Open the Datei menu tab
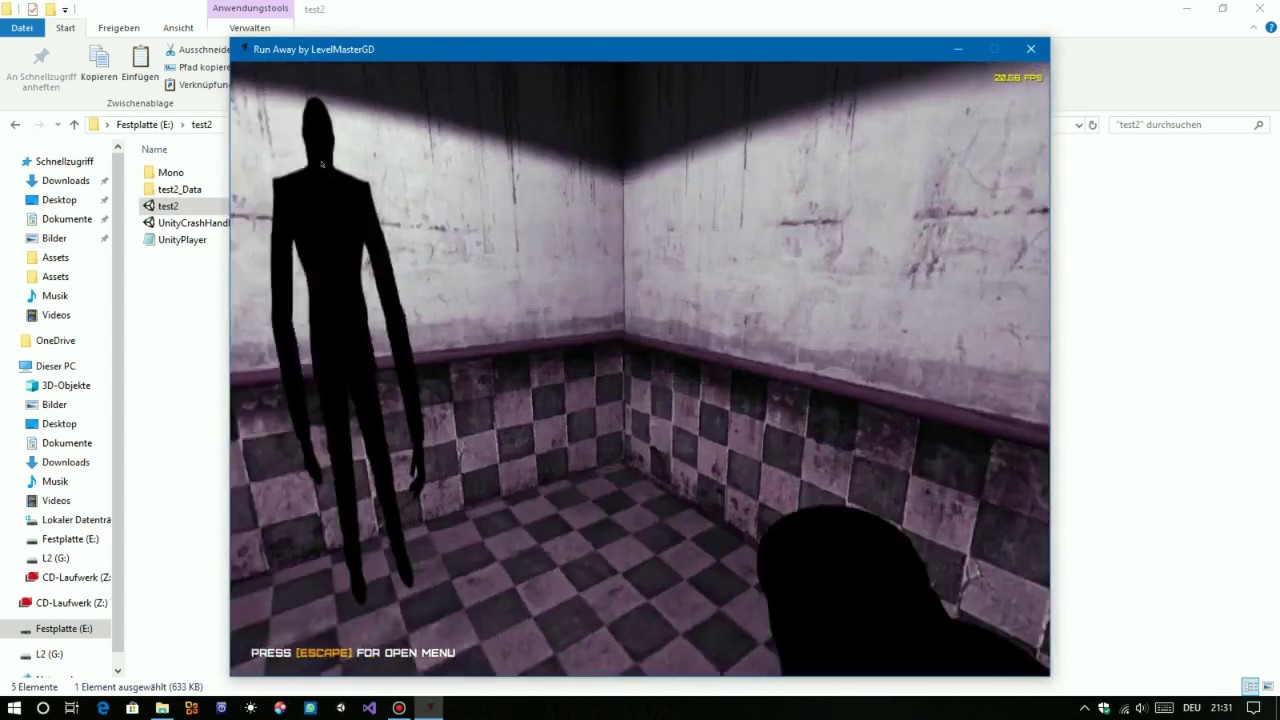The image size is (1280, 720). coord(22,28)
